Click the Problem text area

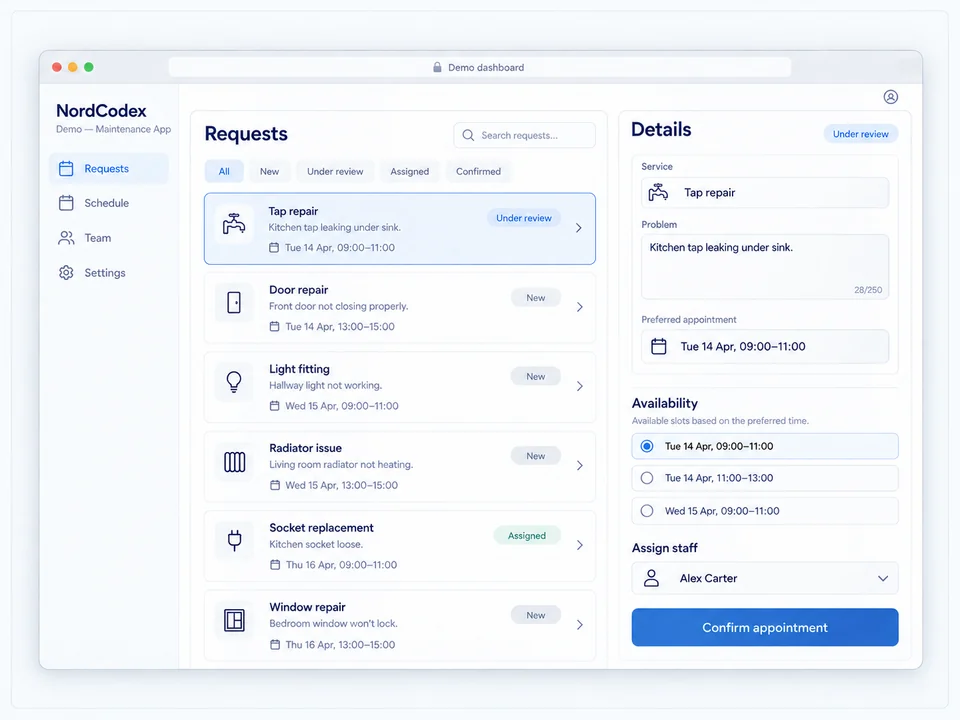point(765,266)
